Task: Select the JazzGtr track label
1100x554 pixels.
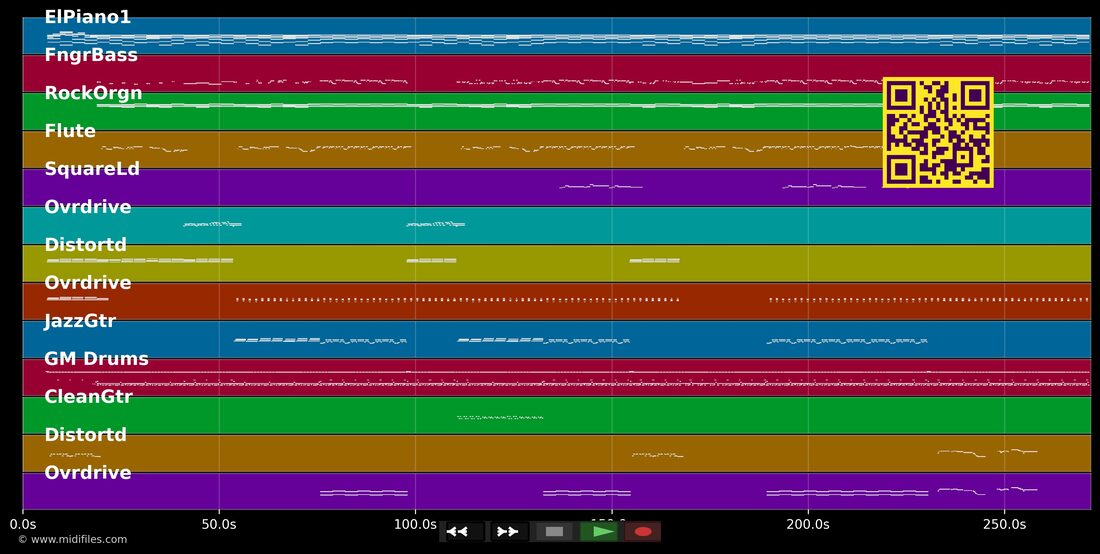Action: [x=80, y=320]
